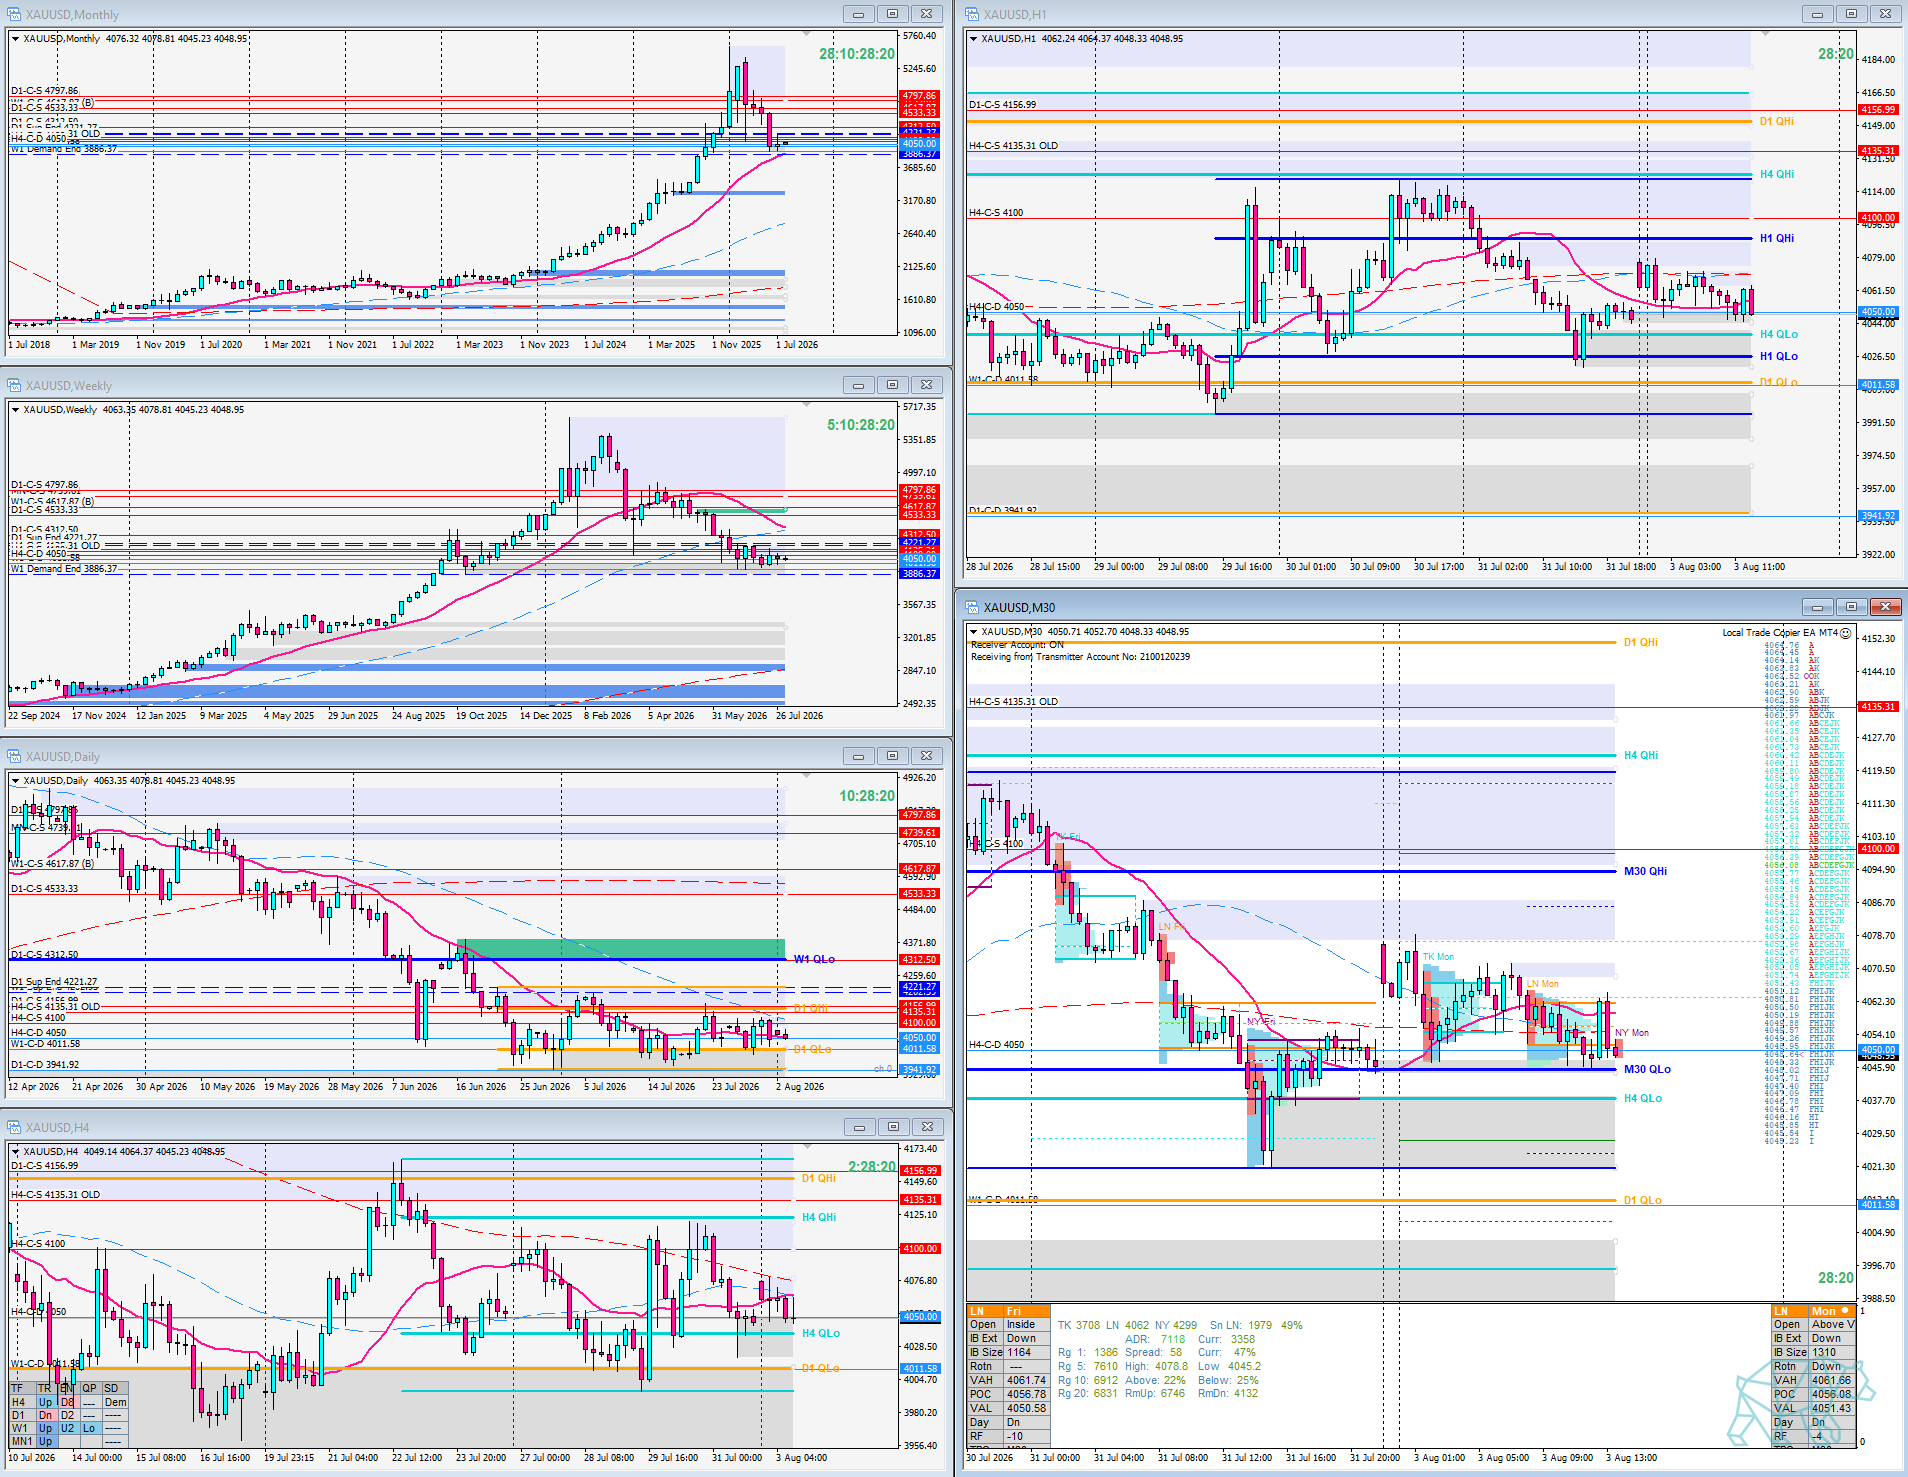Minimize the XAUUSD,Weekly chart window
The width and height of the screenshot is (1908, 1477).
click(x=858, y=385)
